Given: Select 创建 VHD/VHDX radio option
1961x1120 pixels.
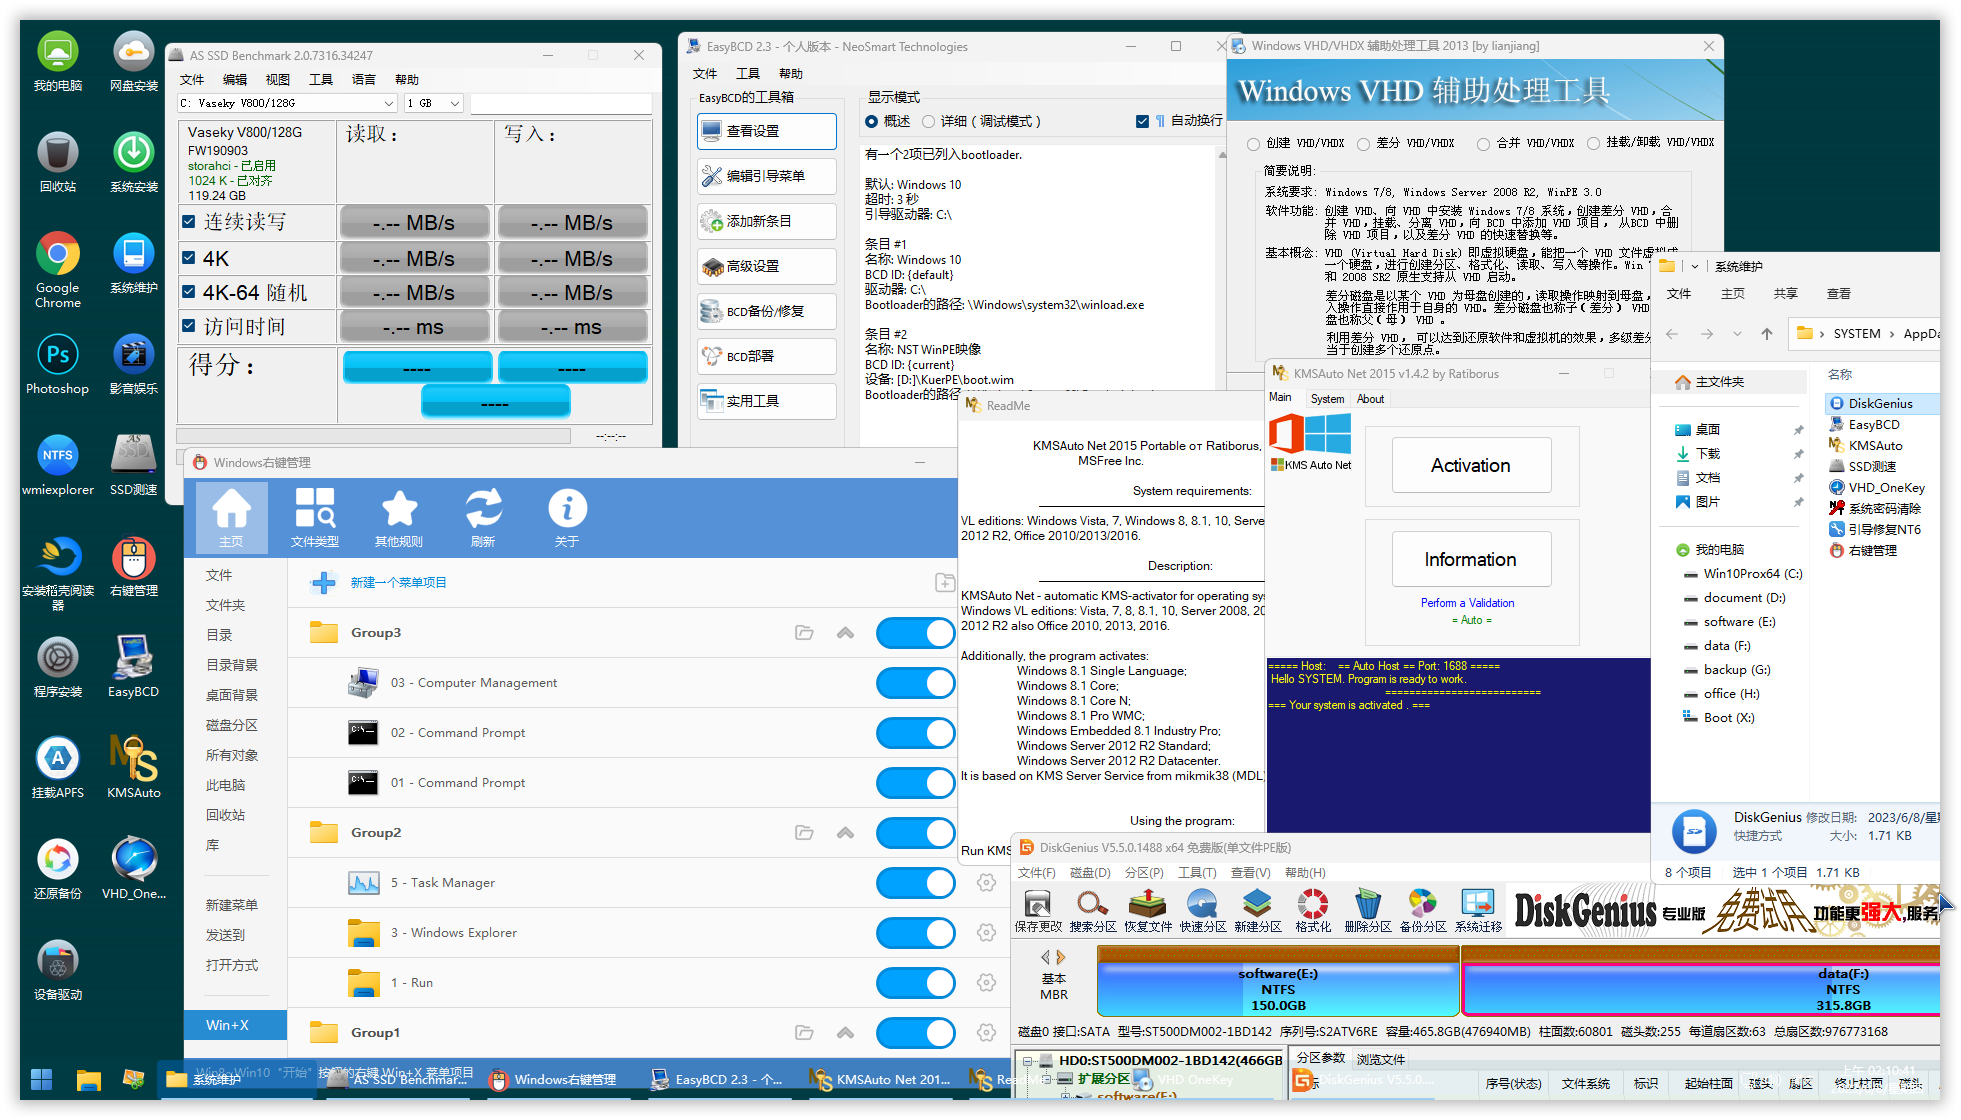Looking at the screenshot, I should (x=1253, y=144).
